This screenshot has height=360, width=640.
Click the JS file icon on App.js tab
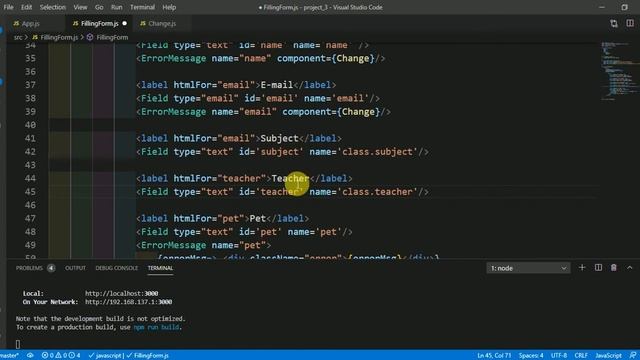click(x=16, y=24)
